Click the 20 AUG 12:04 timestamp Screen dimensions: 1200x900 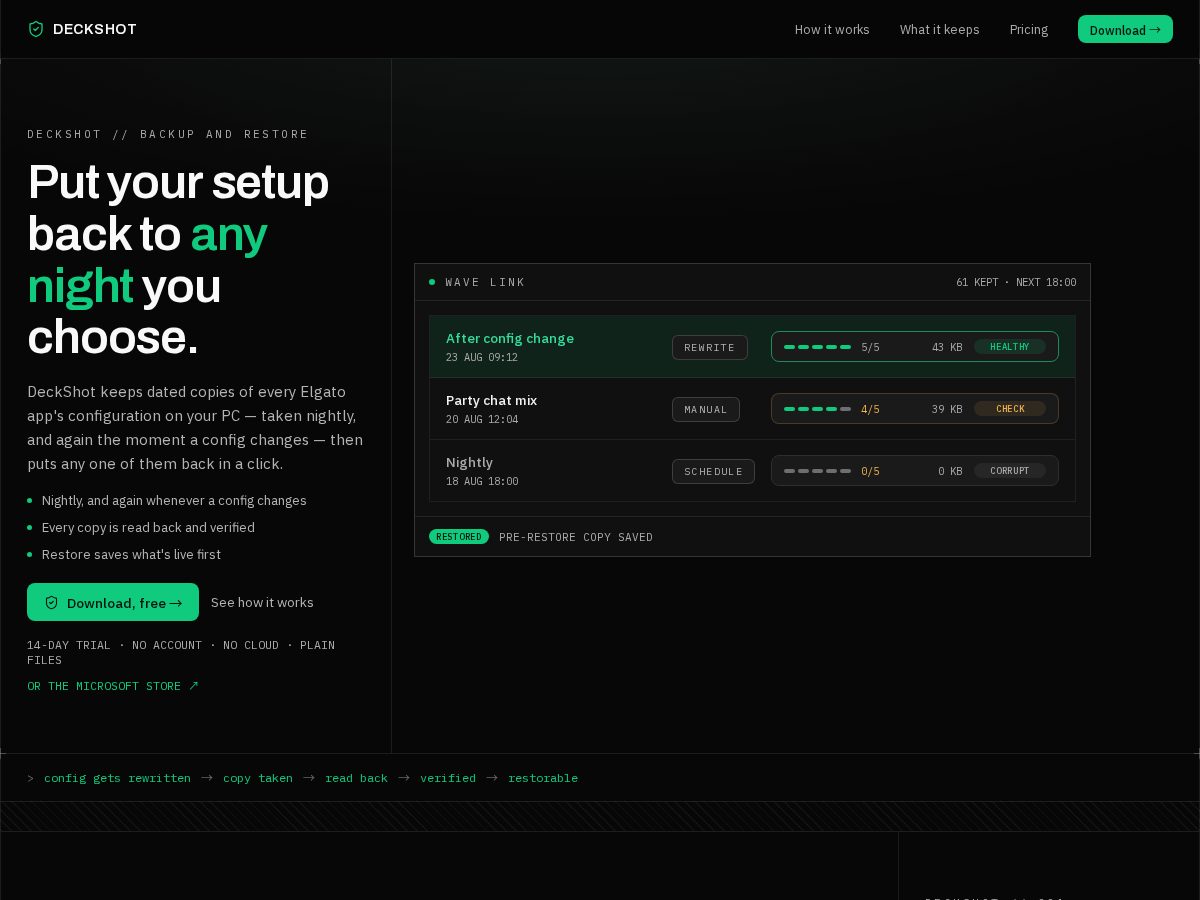pos(482,419)
